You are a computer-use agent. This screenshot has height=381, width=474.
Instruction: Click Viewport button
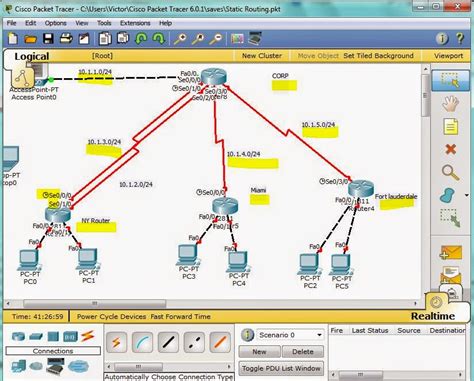point(448,56)
